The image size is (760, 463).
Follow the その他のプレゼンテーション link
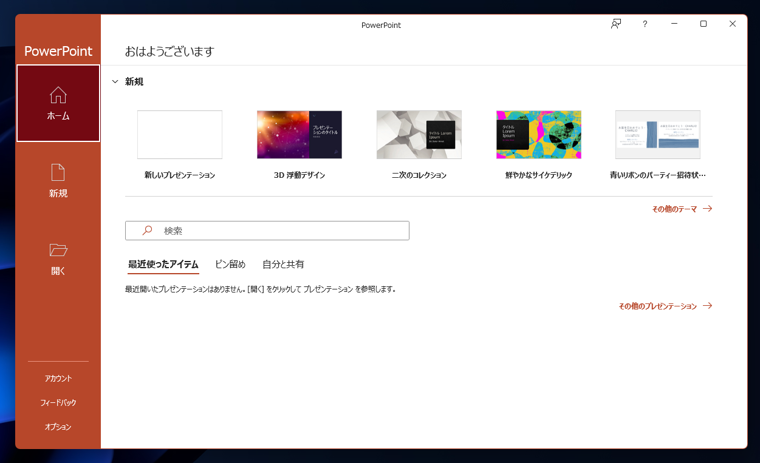[x=665, y=306]
